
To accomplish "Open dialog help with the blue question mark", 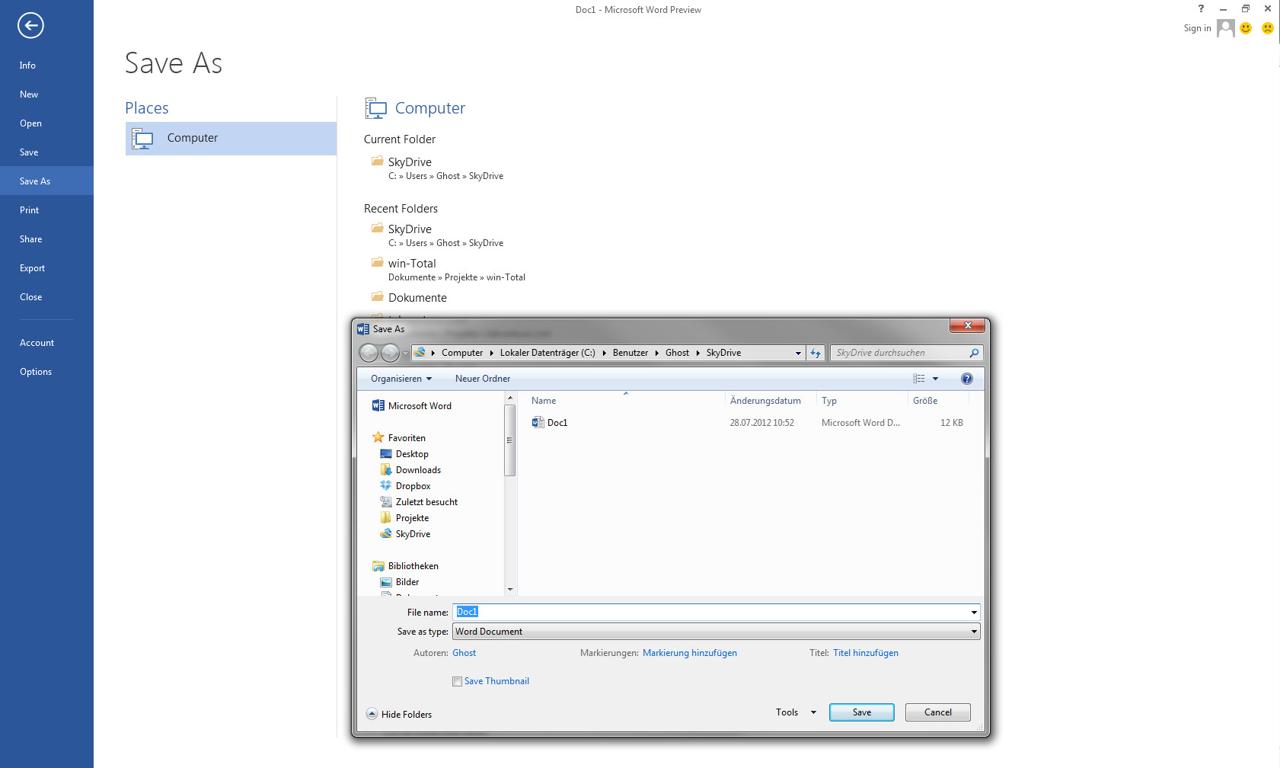I will (x=967, y=379).
